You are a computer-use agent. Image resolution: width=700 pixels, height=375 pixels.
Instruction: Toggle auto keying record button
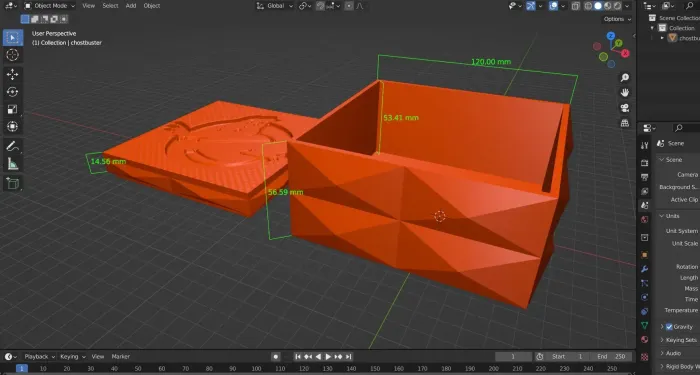276,357
